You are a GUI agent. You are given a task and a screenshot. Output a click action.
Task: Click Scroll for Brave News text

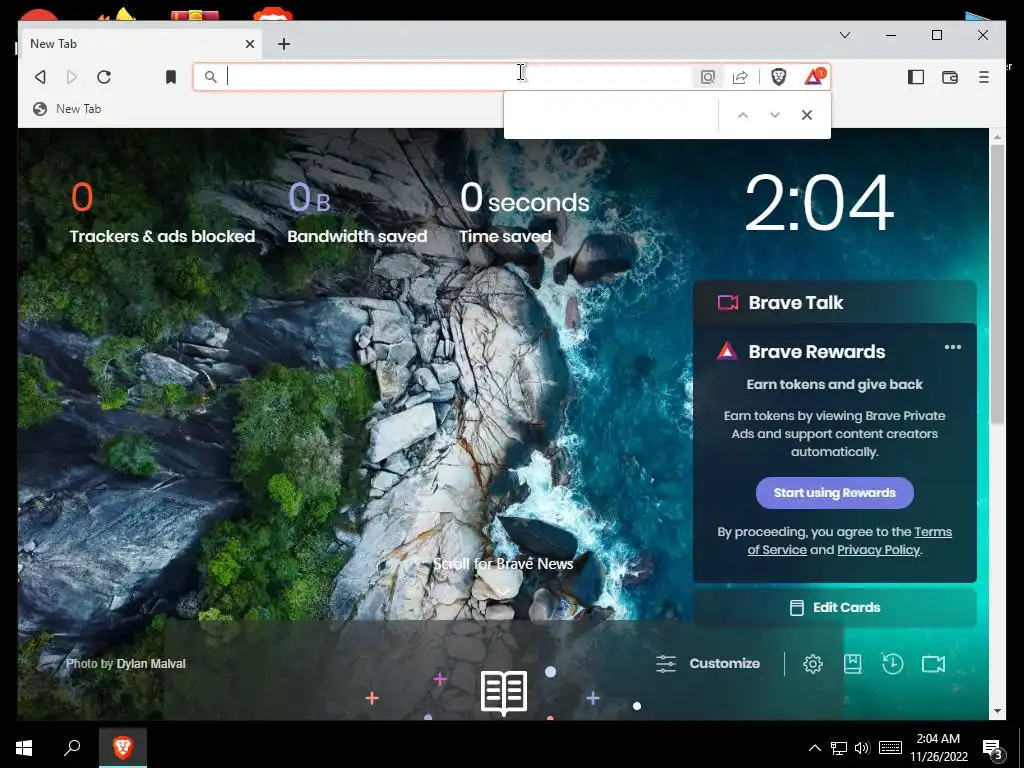[x=503, y=564]
